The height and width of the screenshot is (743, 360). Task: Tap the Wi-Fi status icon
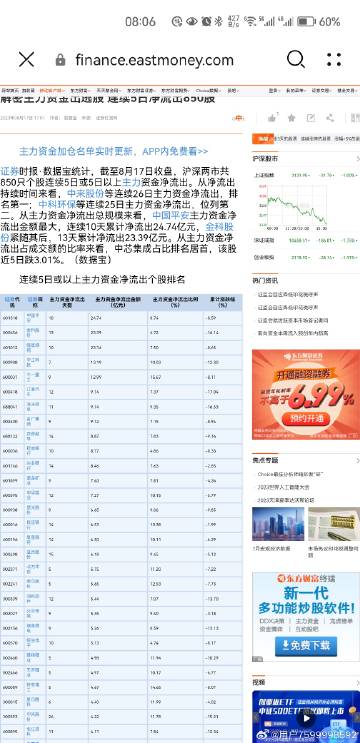[252, 22]
